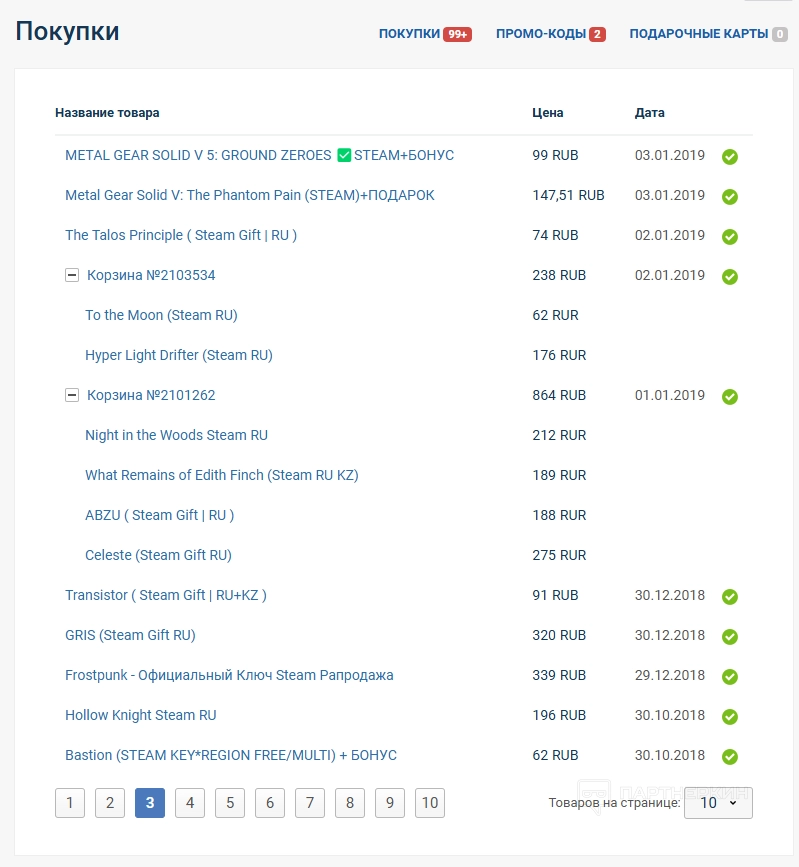Image resolution: width=799 pixels, height=867 pixels.
Task: Click the 238 RUB basket total
Action: 559,275
